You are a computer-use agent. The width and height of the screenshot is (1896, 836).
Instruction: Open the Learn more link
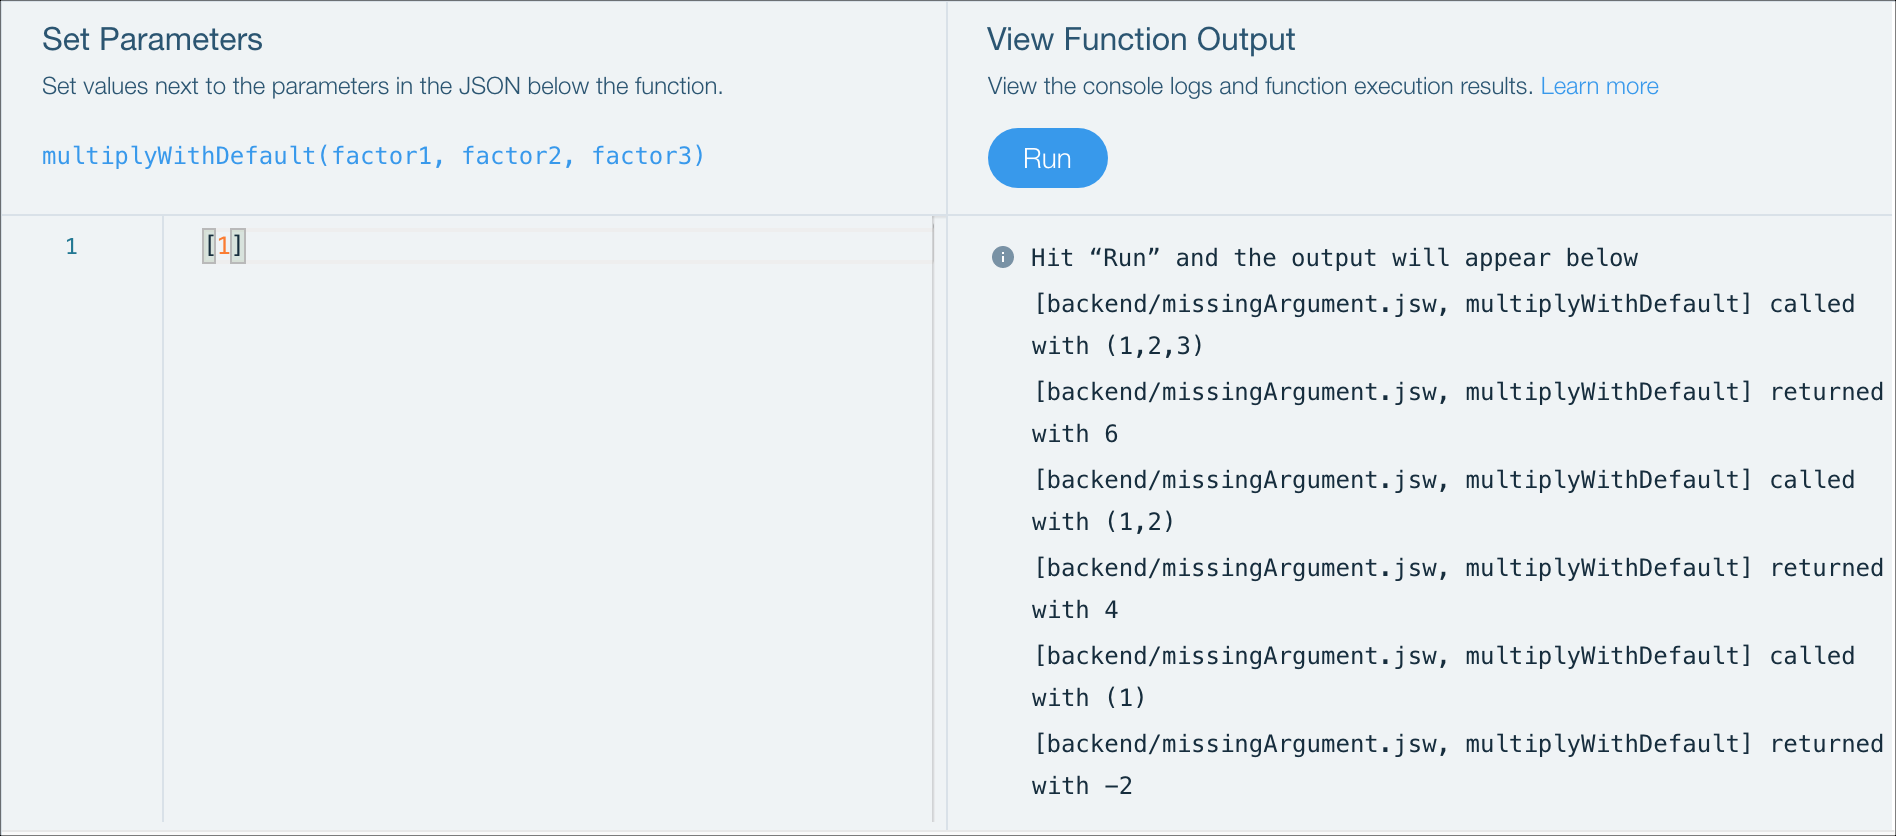click(1599, 86)
